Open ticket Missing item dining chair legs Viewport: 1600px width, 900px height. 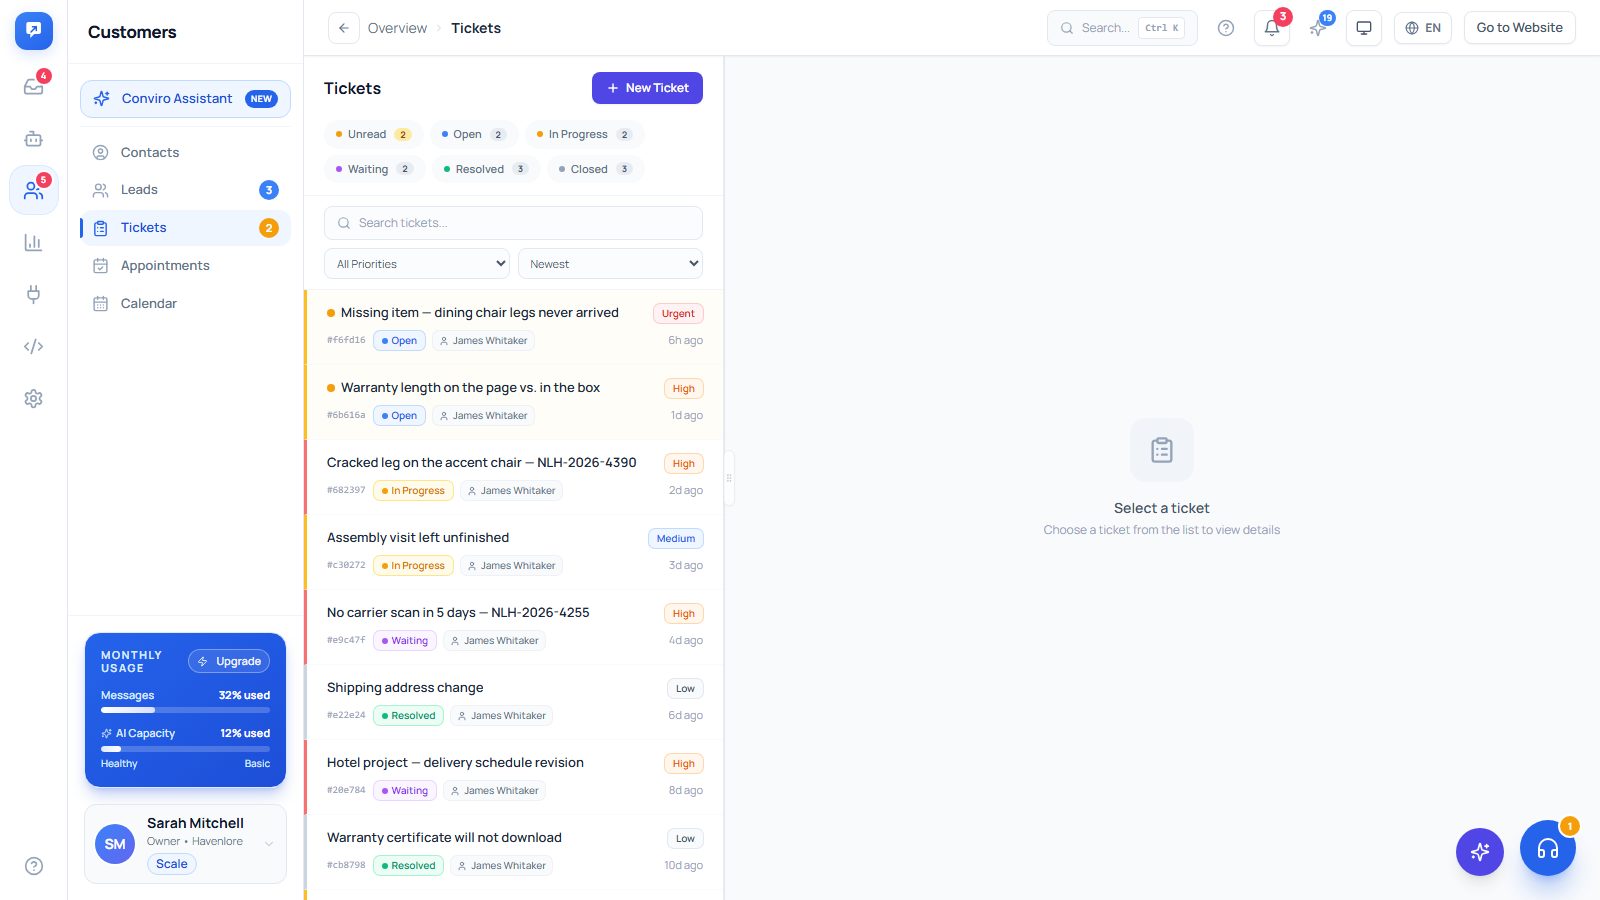(514, 327)
